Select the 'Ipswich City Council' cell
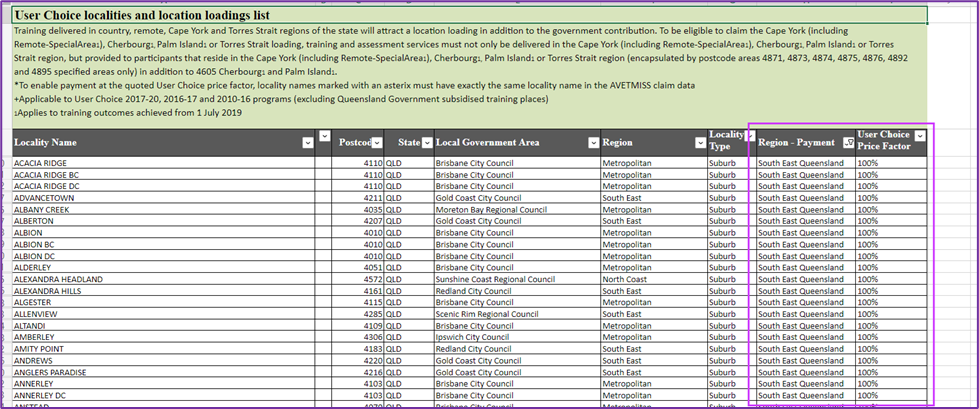 (517, 337)
